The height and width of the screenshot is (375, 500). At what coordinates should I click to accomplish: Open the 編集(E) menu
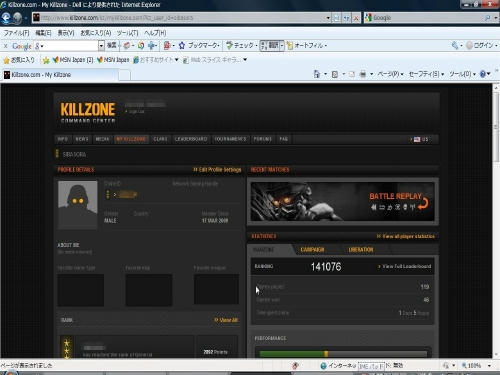pos(43,33)
